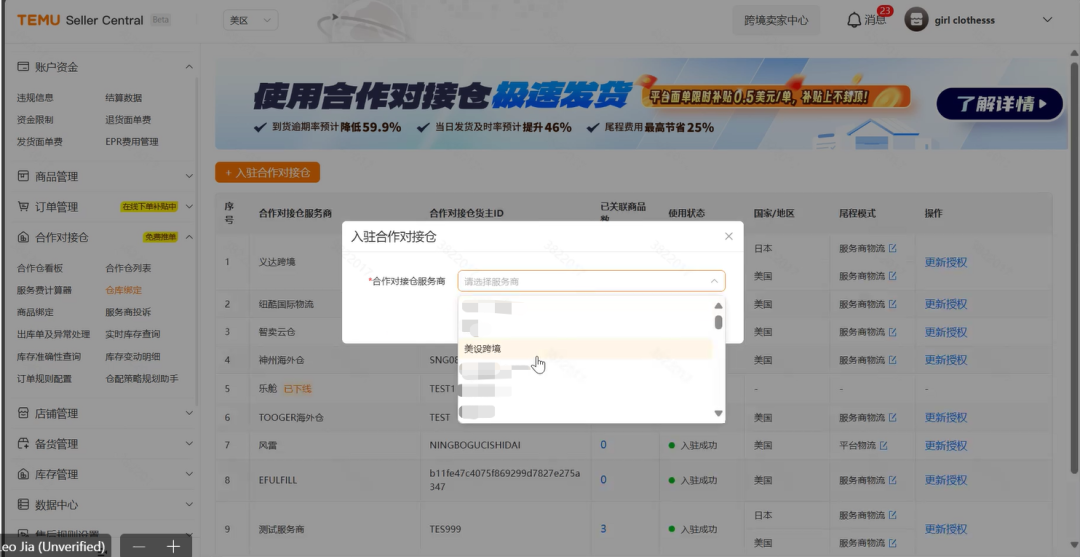The width and height of the screenshot is (1080, 557).
Task: Open 发货面单费 in the sidebar
Action: pyautogui.click(x=40, y=142)
